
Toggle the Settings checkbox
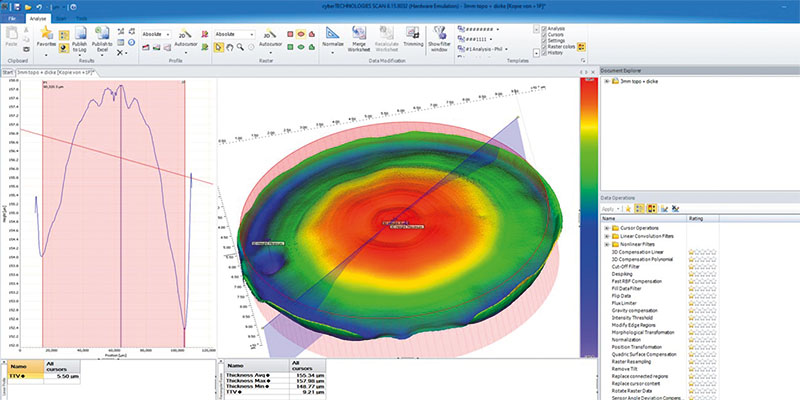[544, 41]
